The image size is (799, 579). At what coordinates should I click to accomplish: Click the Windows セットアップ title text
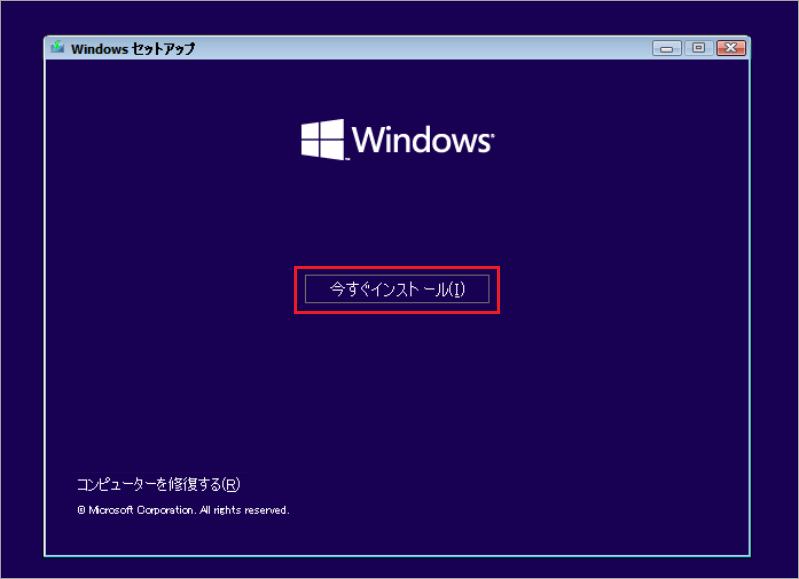[133, 49]
